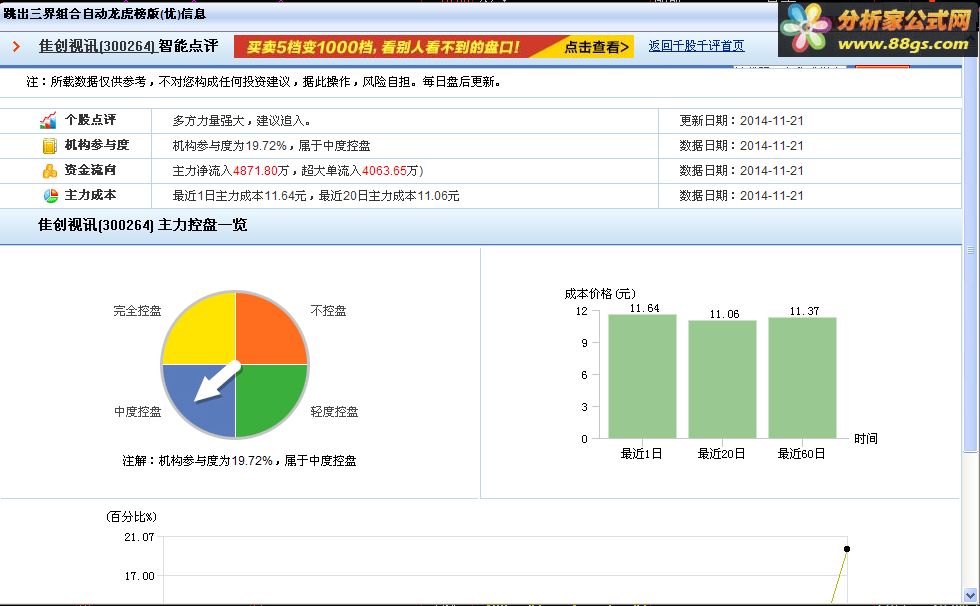Click the 资金流向 row label
The image size is (980, 606).
pyautogui.click(x=91, y=170)
